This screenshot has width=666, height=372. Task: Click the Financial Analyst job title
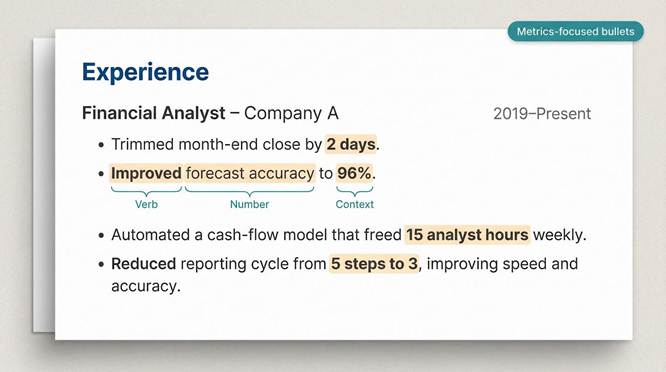[x=153, y=113]
